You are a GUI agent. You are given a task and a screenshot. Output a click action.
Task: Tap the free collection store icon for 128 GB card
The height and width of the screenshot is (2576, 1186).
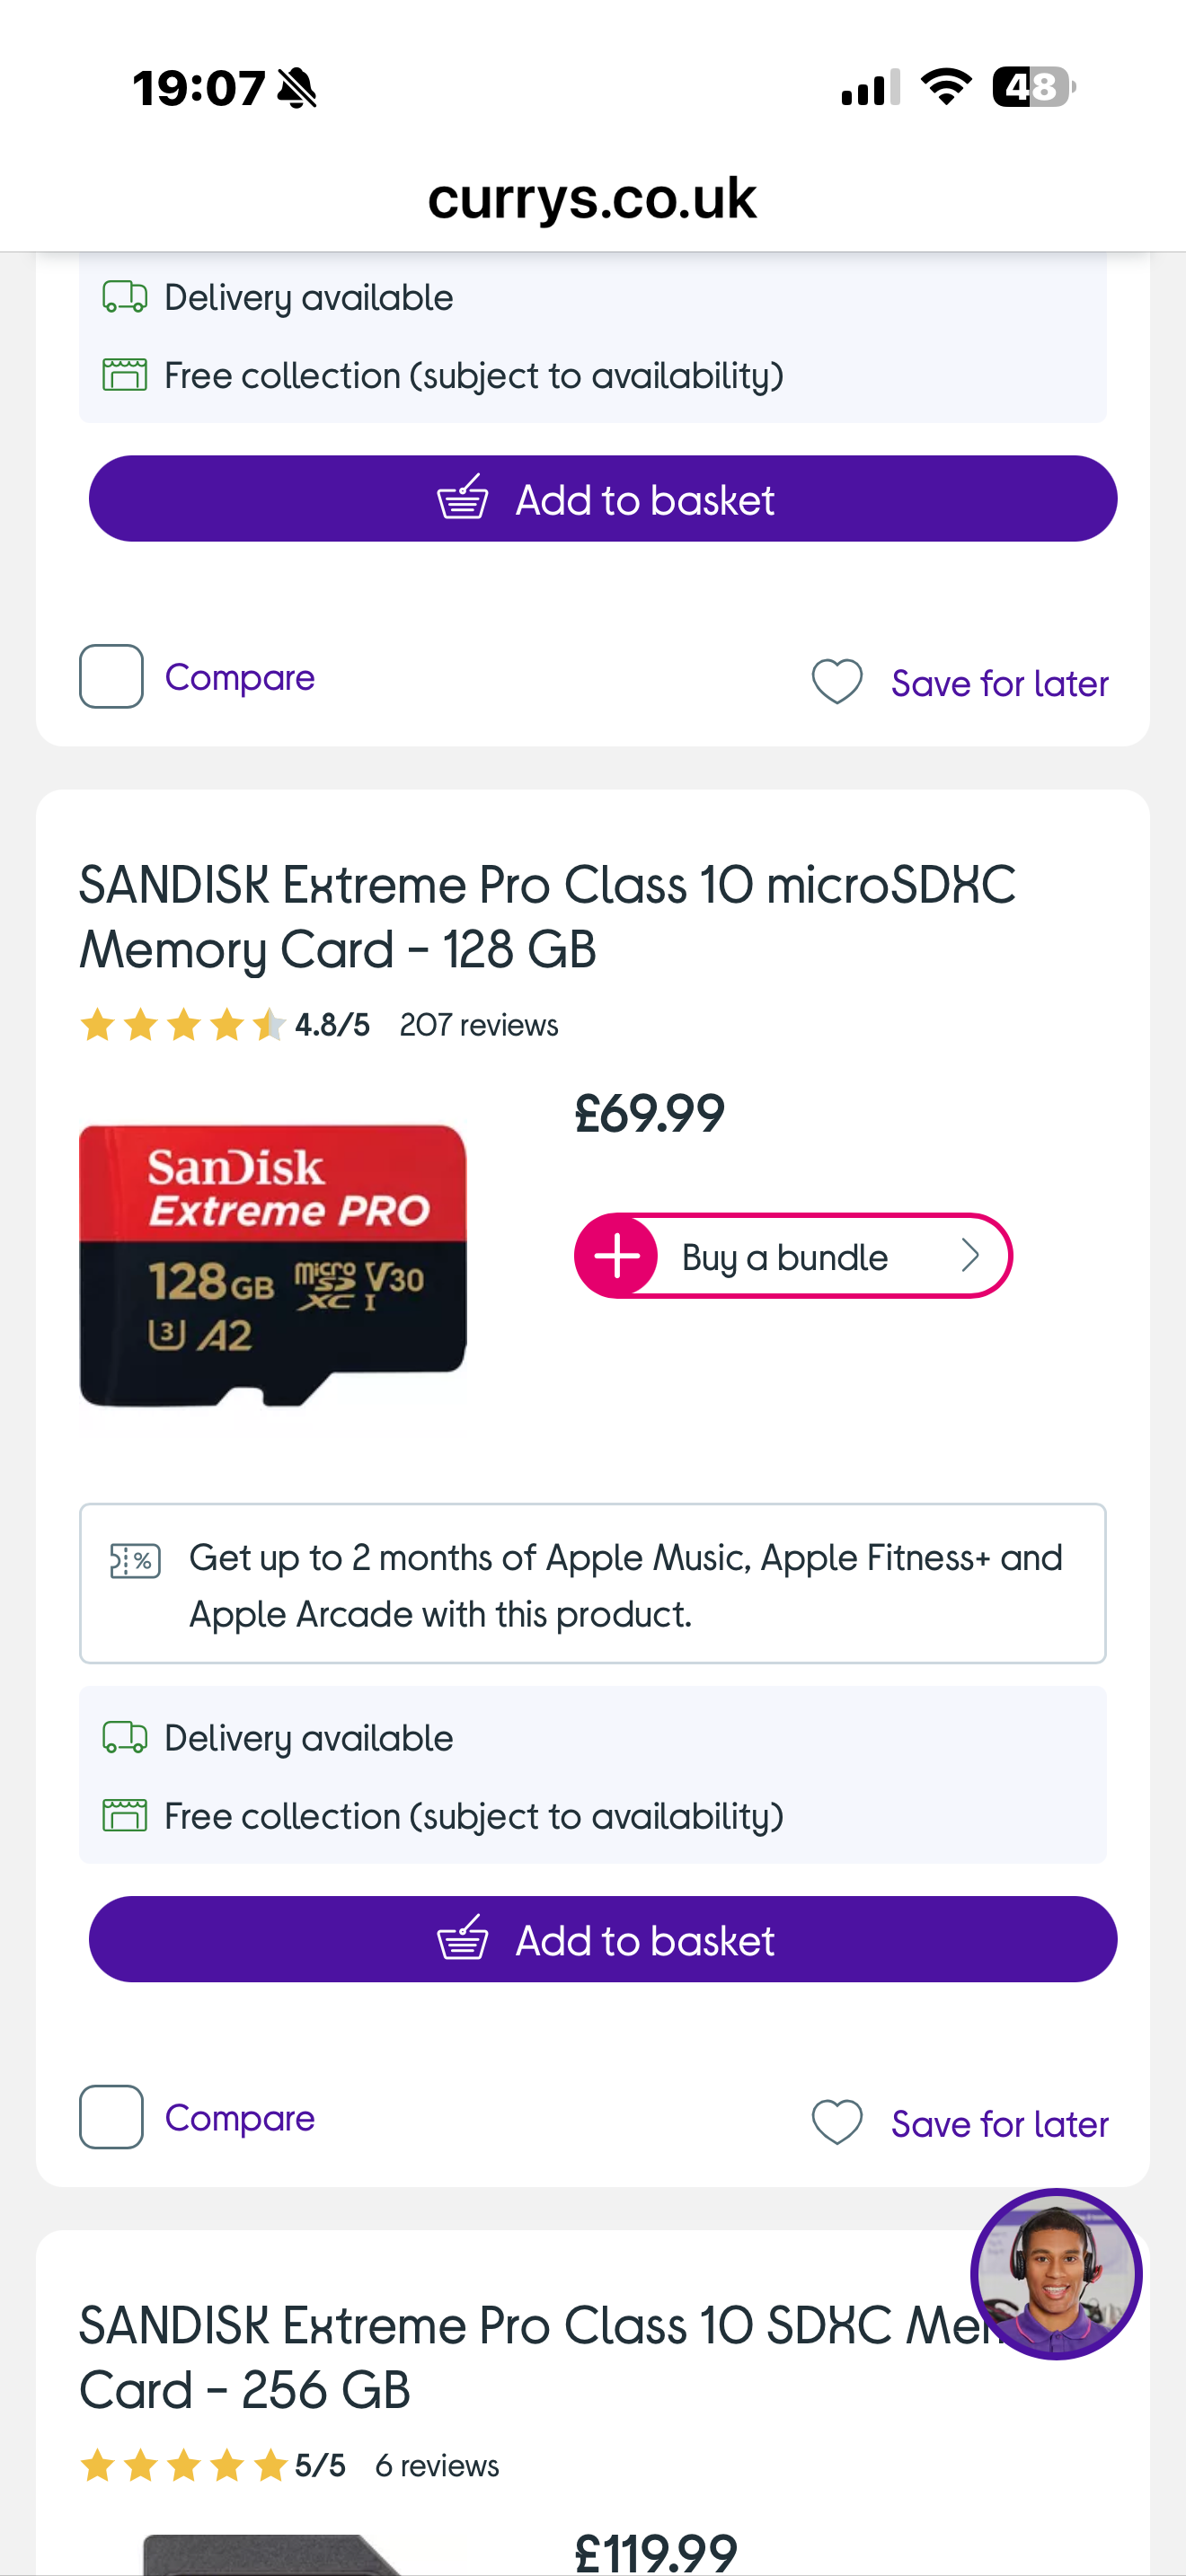(x=125, y=1815)
